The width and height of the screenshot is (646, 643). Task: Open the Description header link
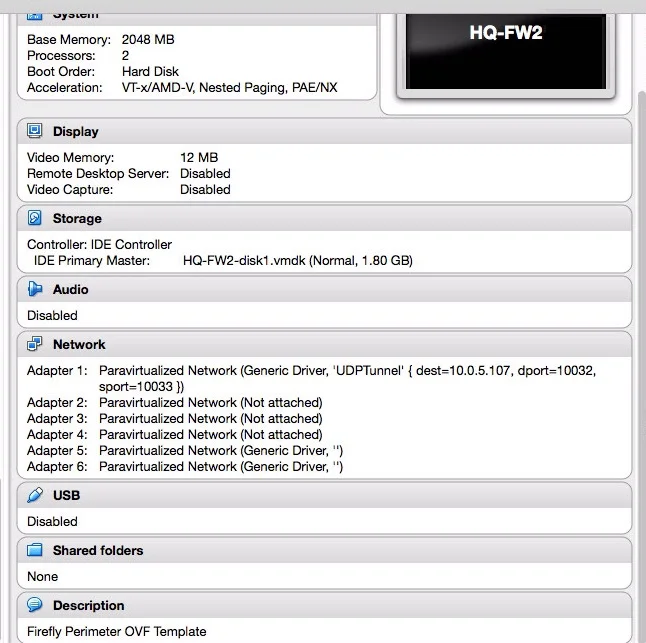(89, 606)
